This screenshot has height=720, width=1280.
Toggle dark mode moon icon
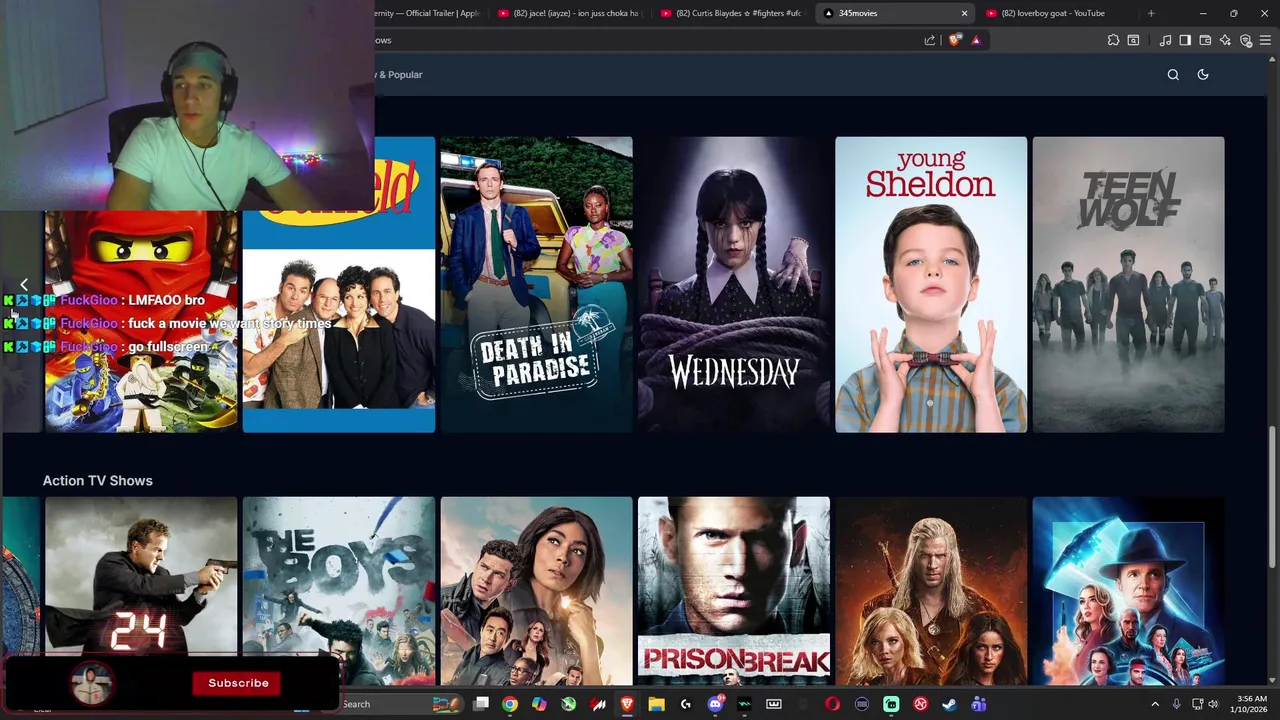1203,74
